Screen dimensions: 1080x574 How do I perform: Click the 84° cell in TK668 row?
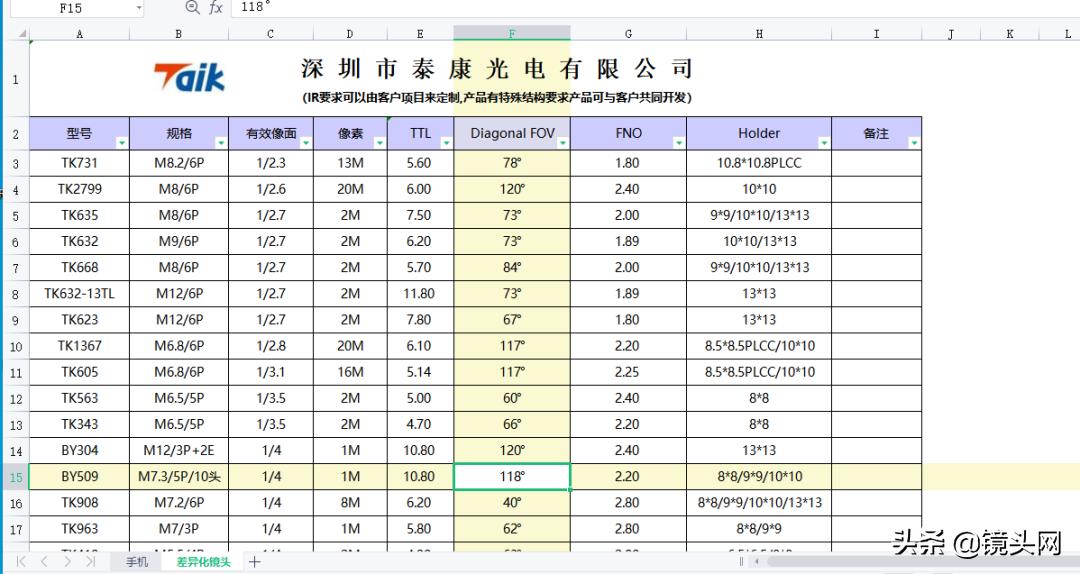512,268
